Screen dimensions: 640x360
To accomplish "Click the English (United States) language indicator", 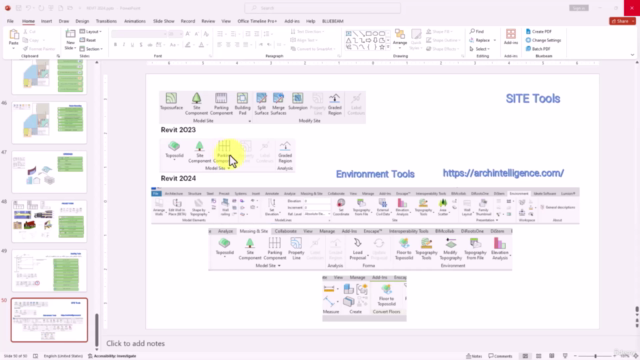I will [63, 356].
